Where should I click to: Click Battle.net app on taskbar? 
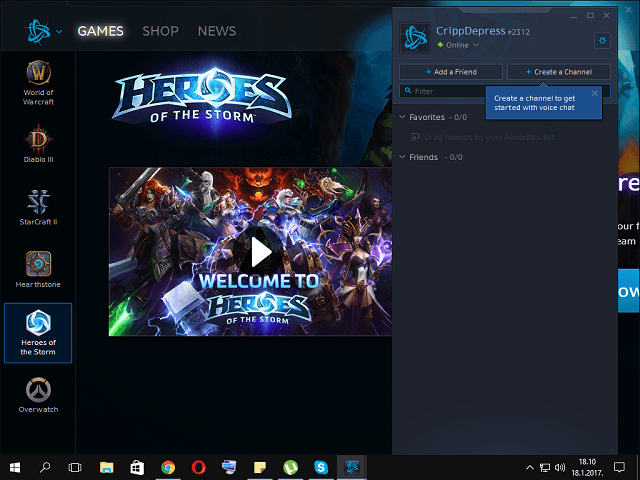352,467
